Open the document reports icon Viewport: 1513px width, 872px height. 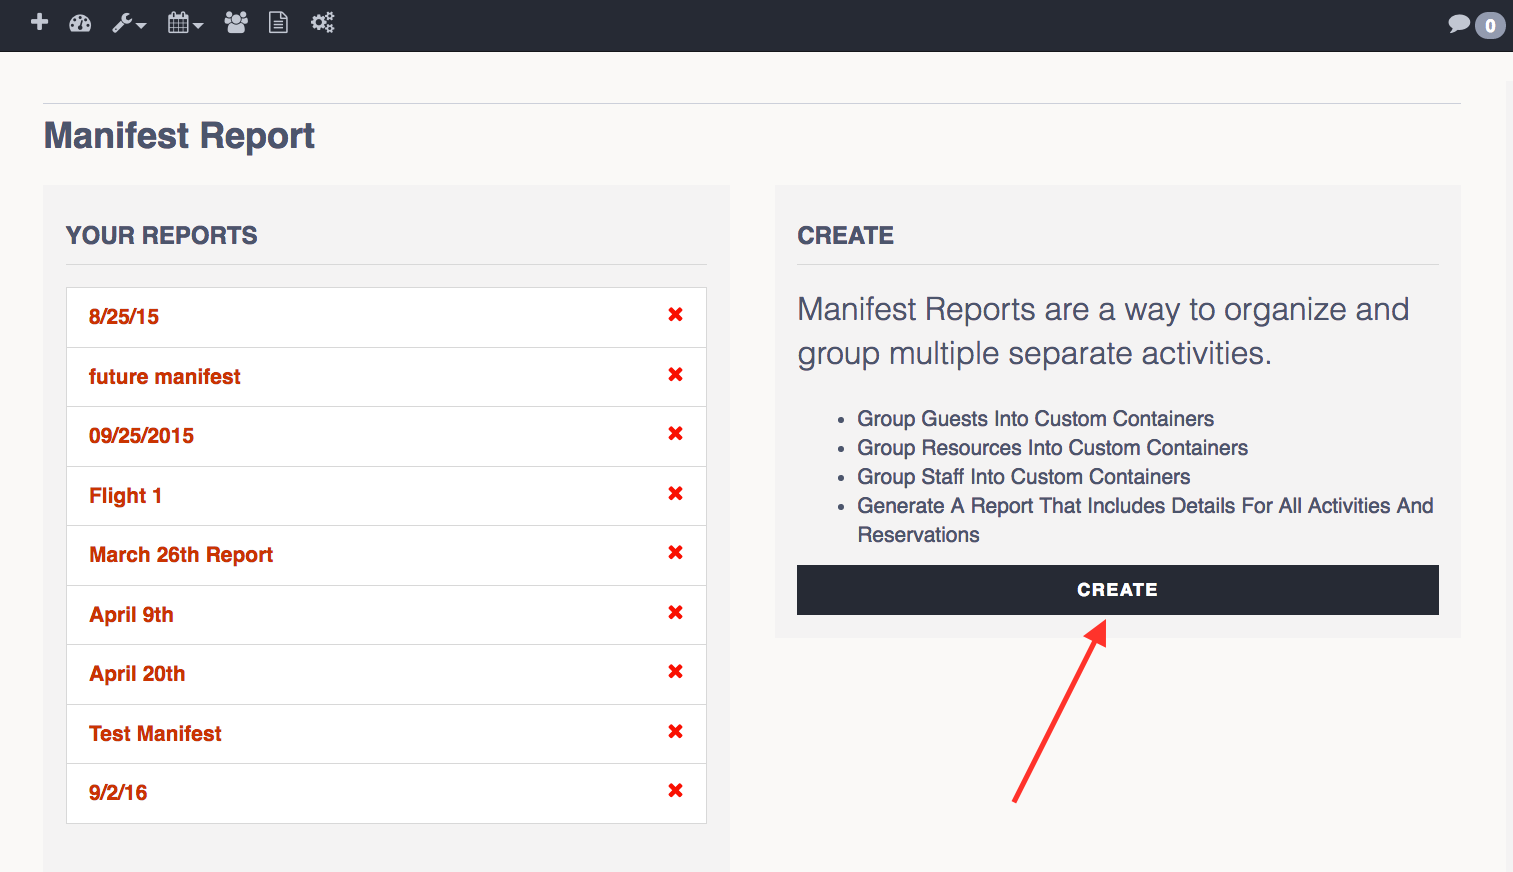(278, 22)
